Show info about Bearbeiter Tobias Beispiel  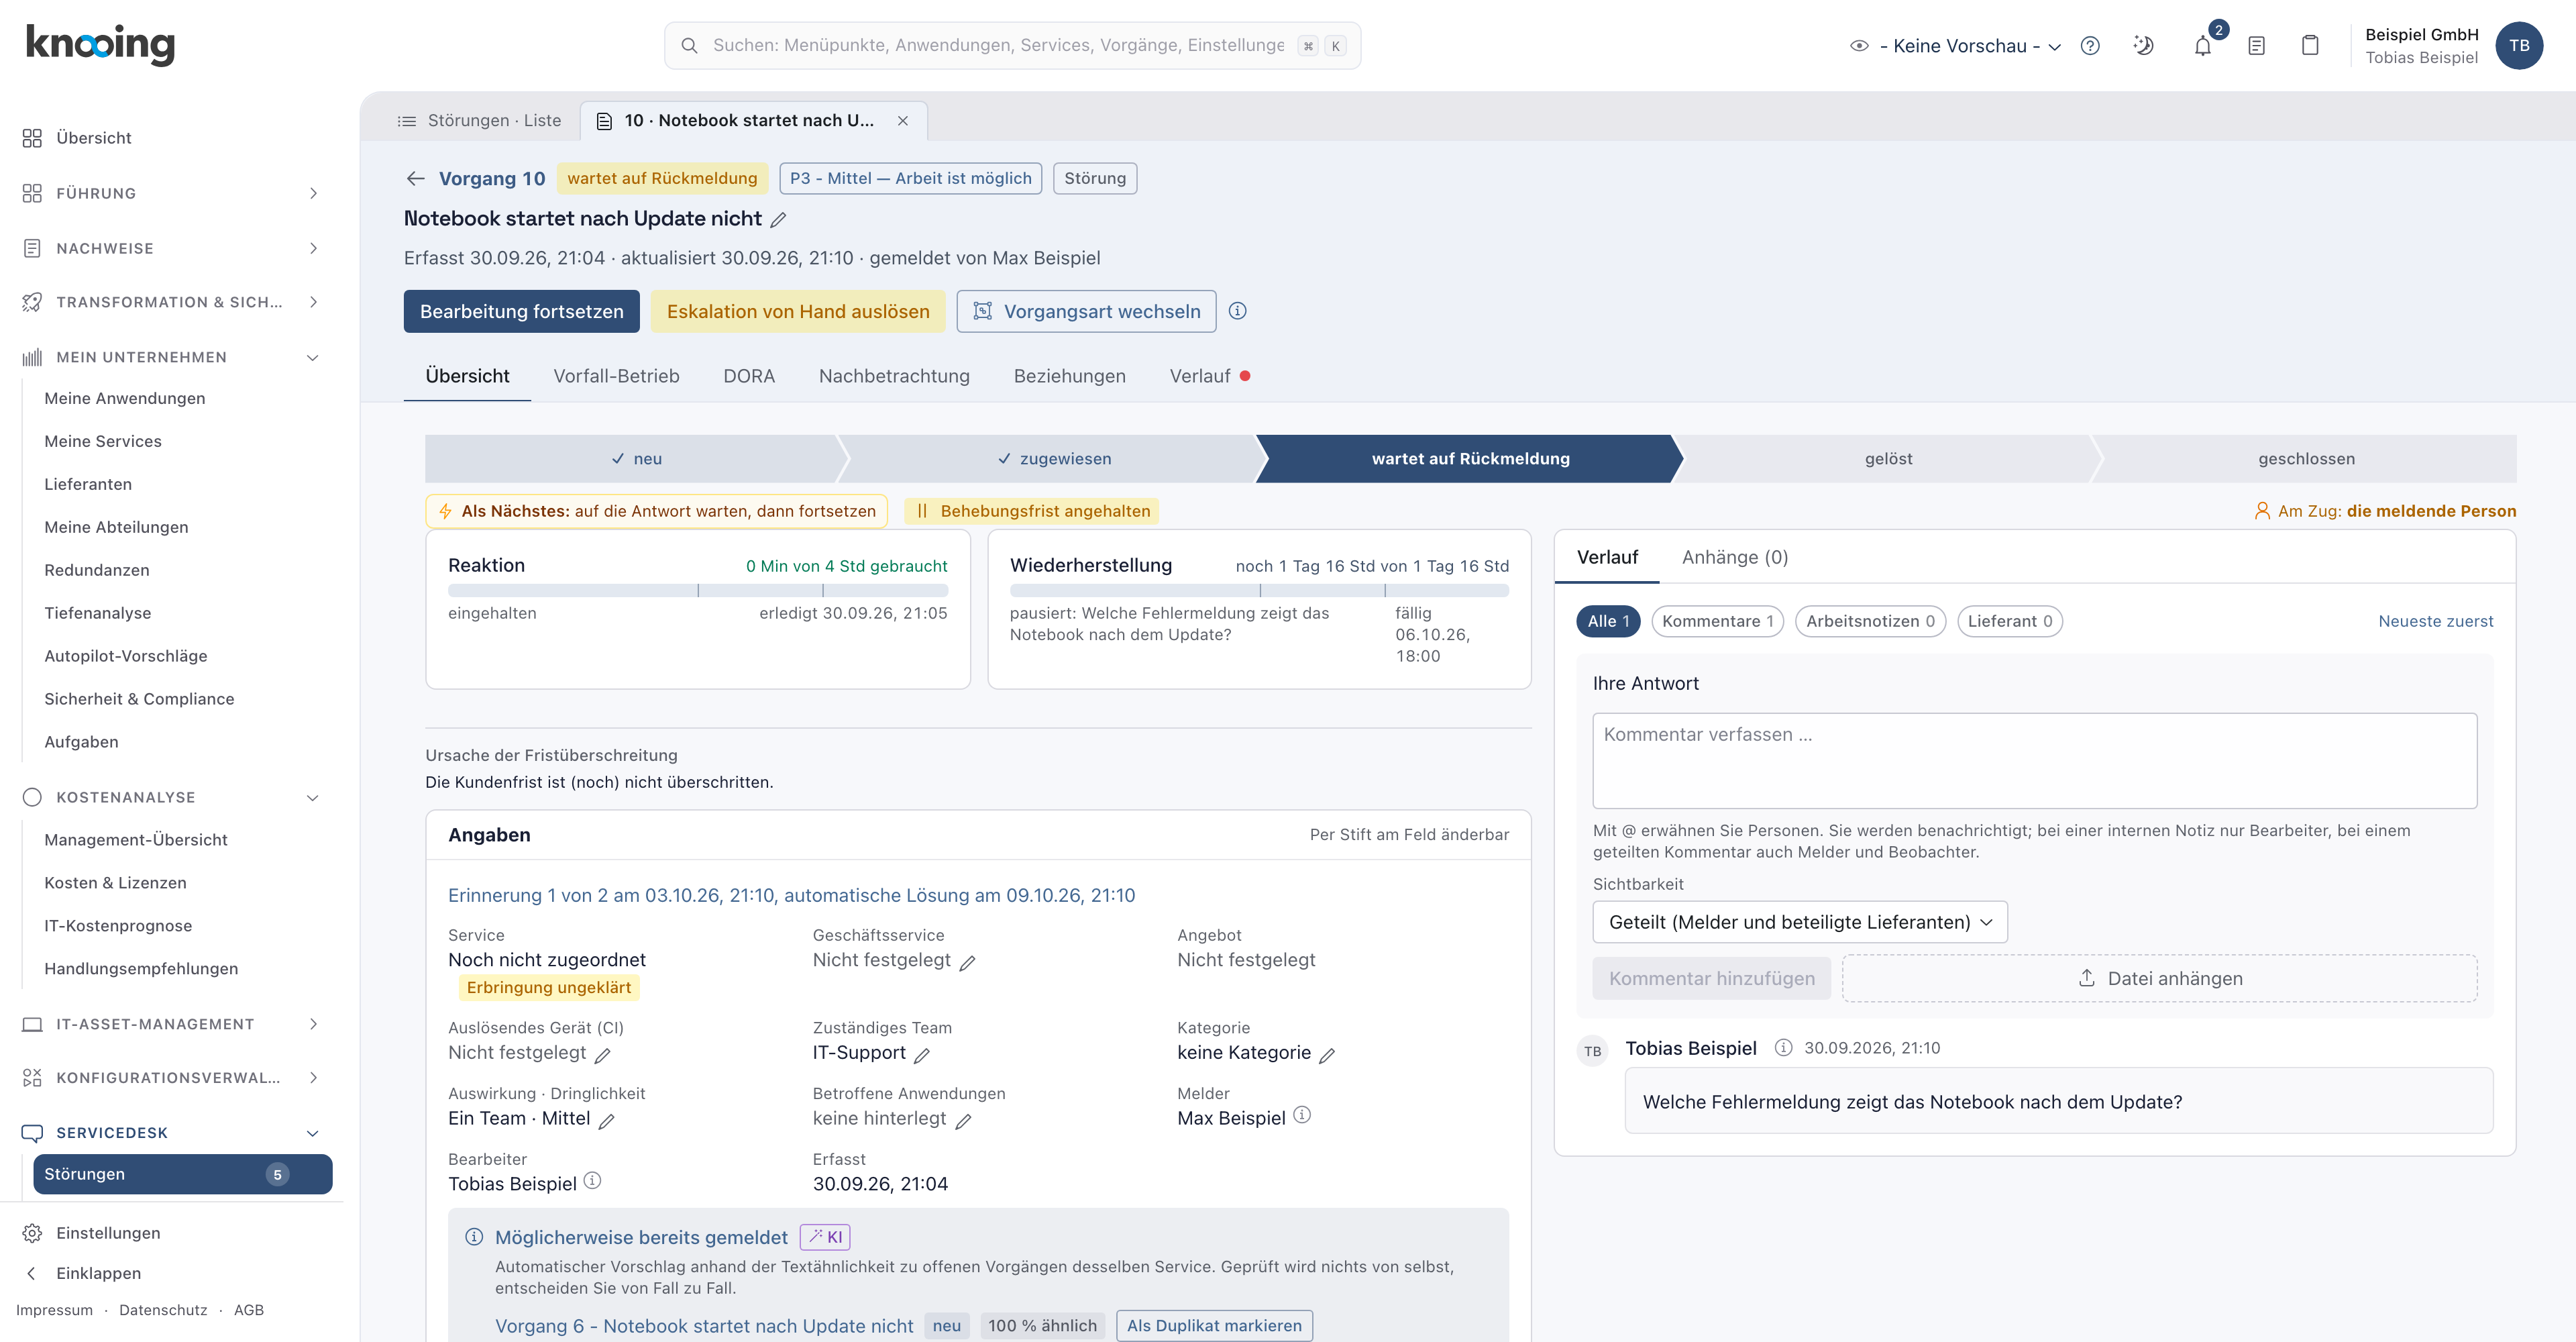[592, 1181]
